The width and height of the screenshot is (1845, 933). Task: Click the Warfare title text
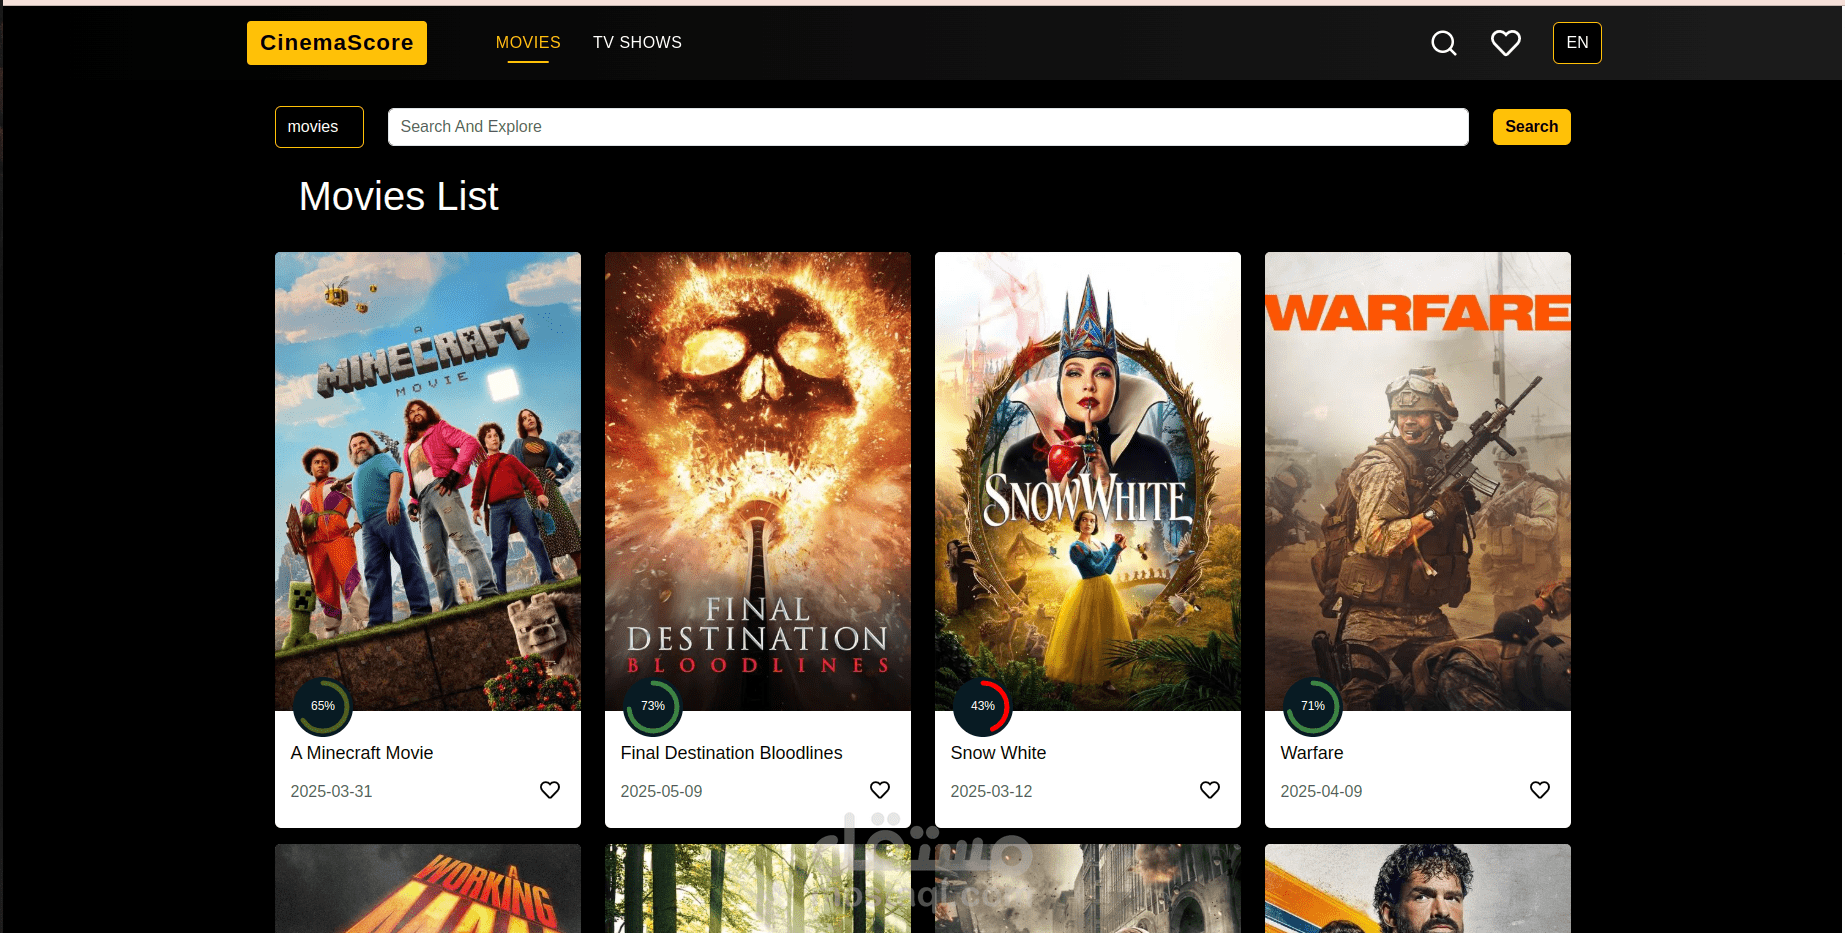tap(1312, 753)
